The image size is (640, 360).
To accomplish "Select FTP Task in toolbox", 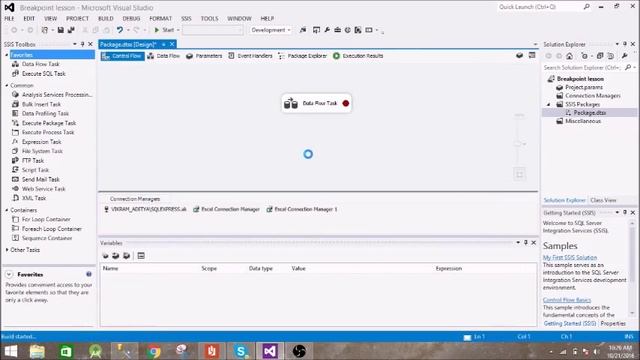I will 28,161.
